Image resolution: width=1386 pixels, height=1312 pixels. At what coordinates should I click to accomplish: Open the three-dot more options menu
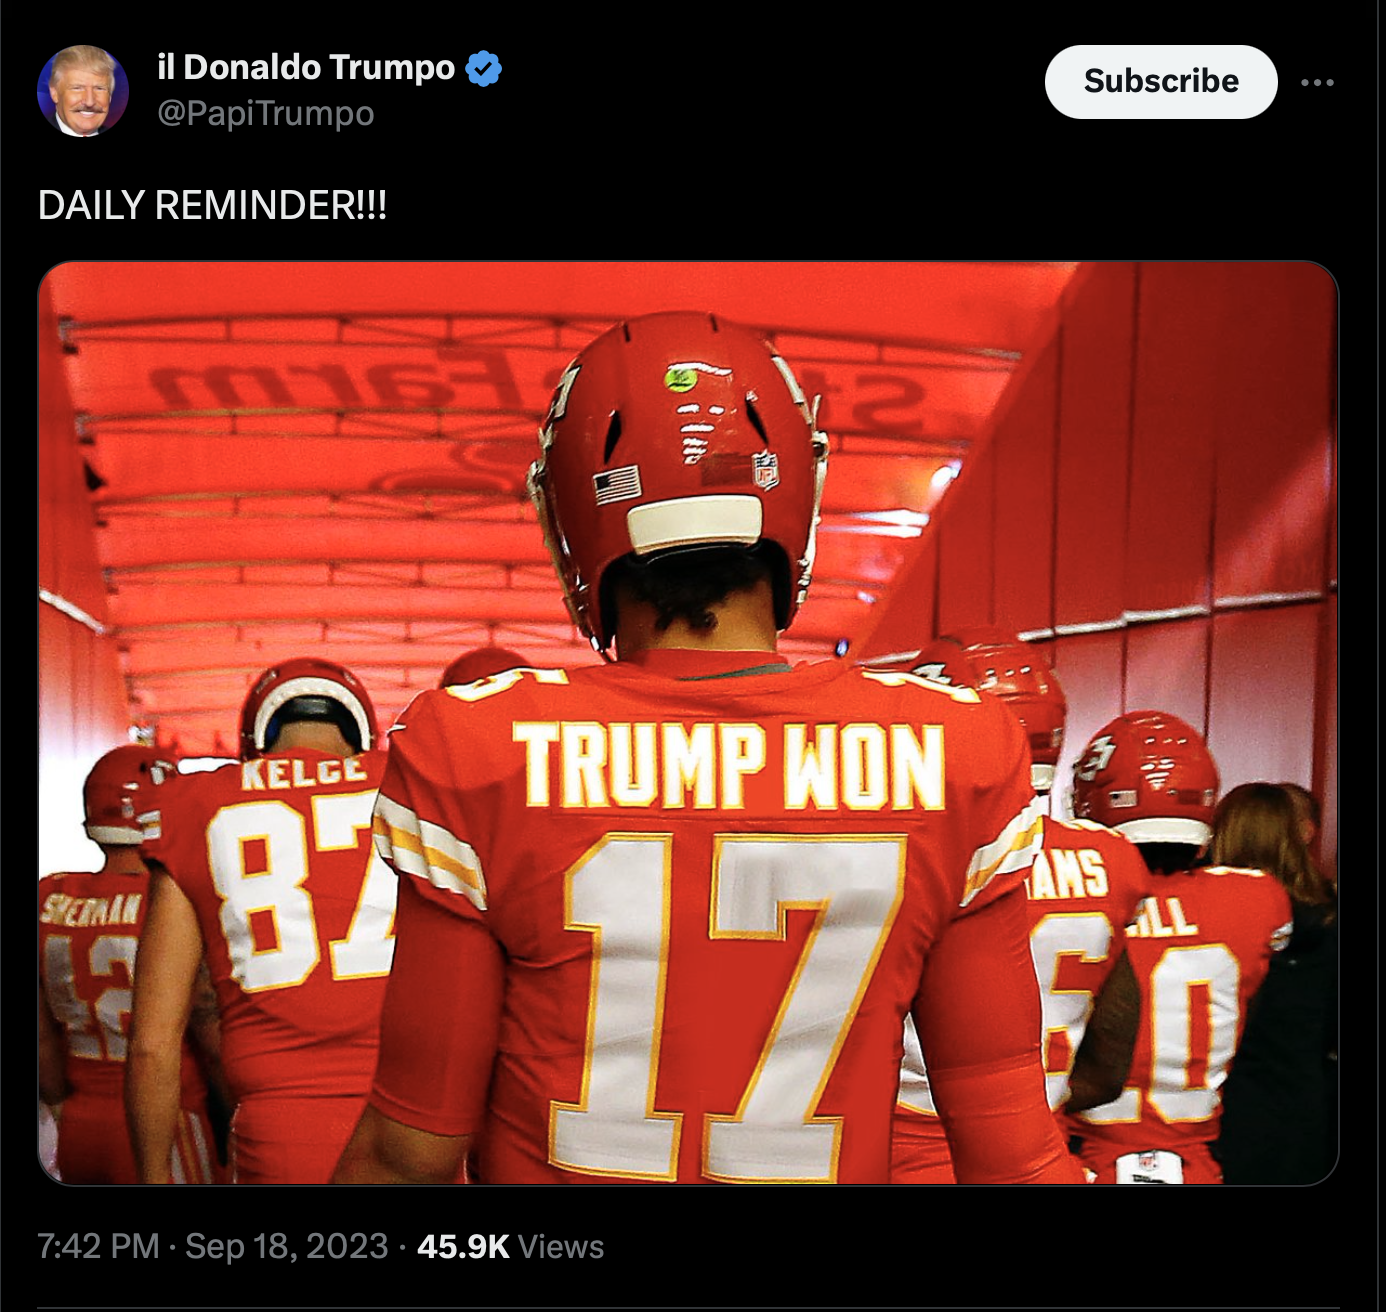click(x=1317, y=82)
